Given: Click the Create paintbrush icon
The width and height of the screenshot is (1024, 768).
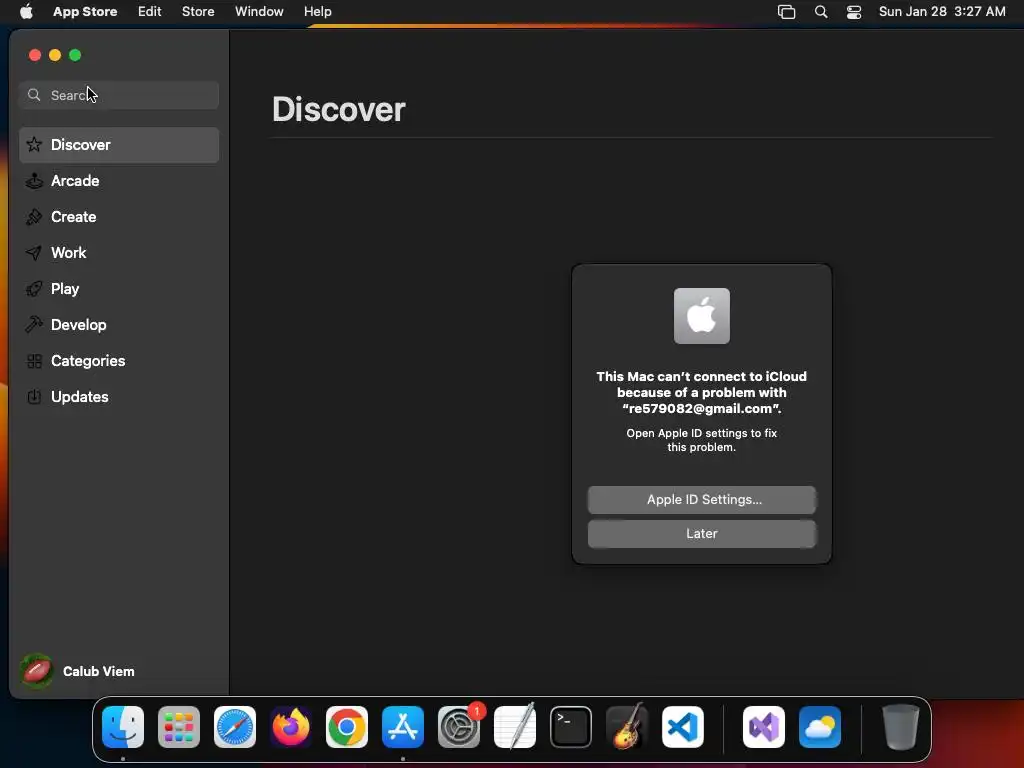Looking at the screenshot, I should coord(34,217).
